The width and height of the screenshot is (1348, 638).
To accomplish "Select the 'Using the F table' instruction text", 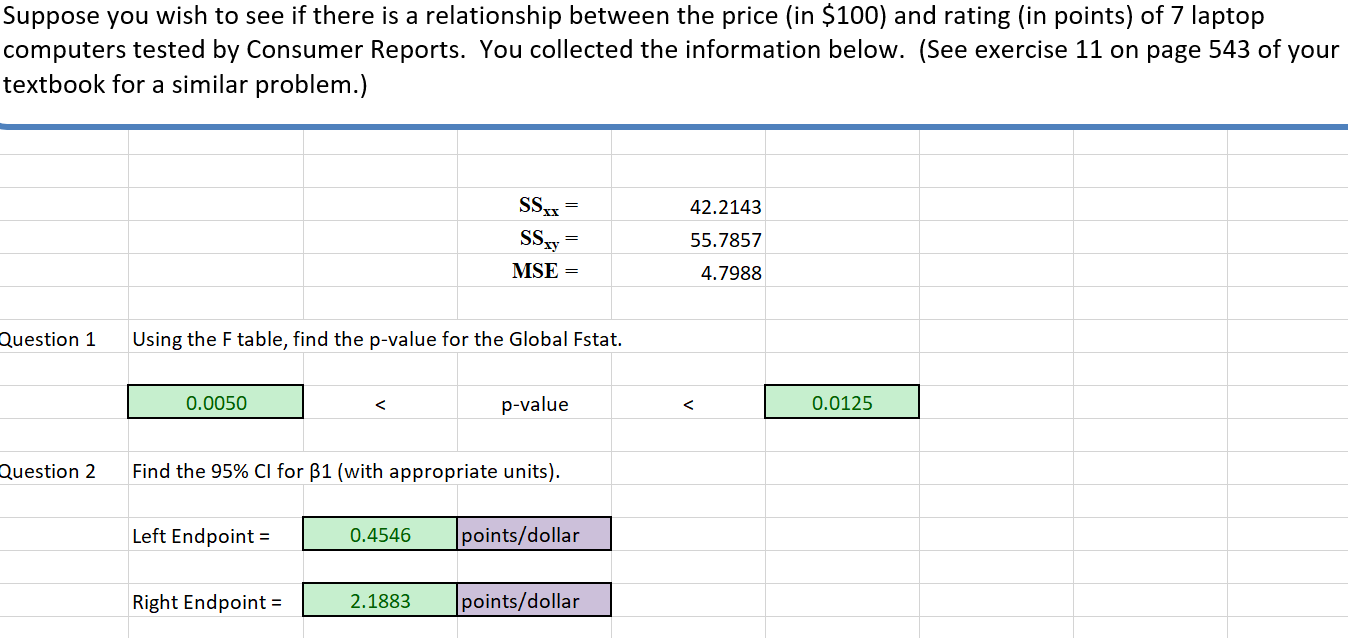I will (377, 339).
